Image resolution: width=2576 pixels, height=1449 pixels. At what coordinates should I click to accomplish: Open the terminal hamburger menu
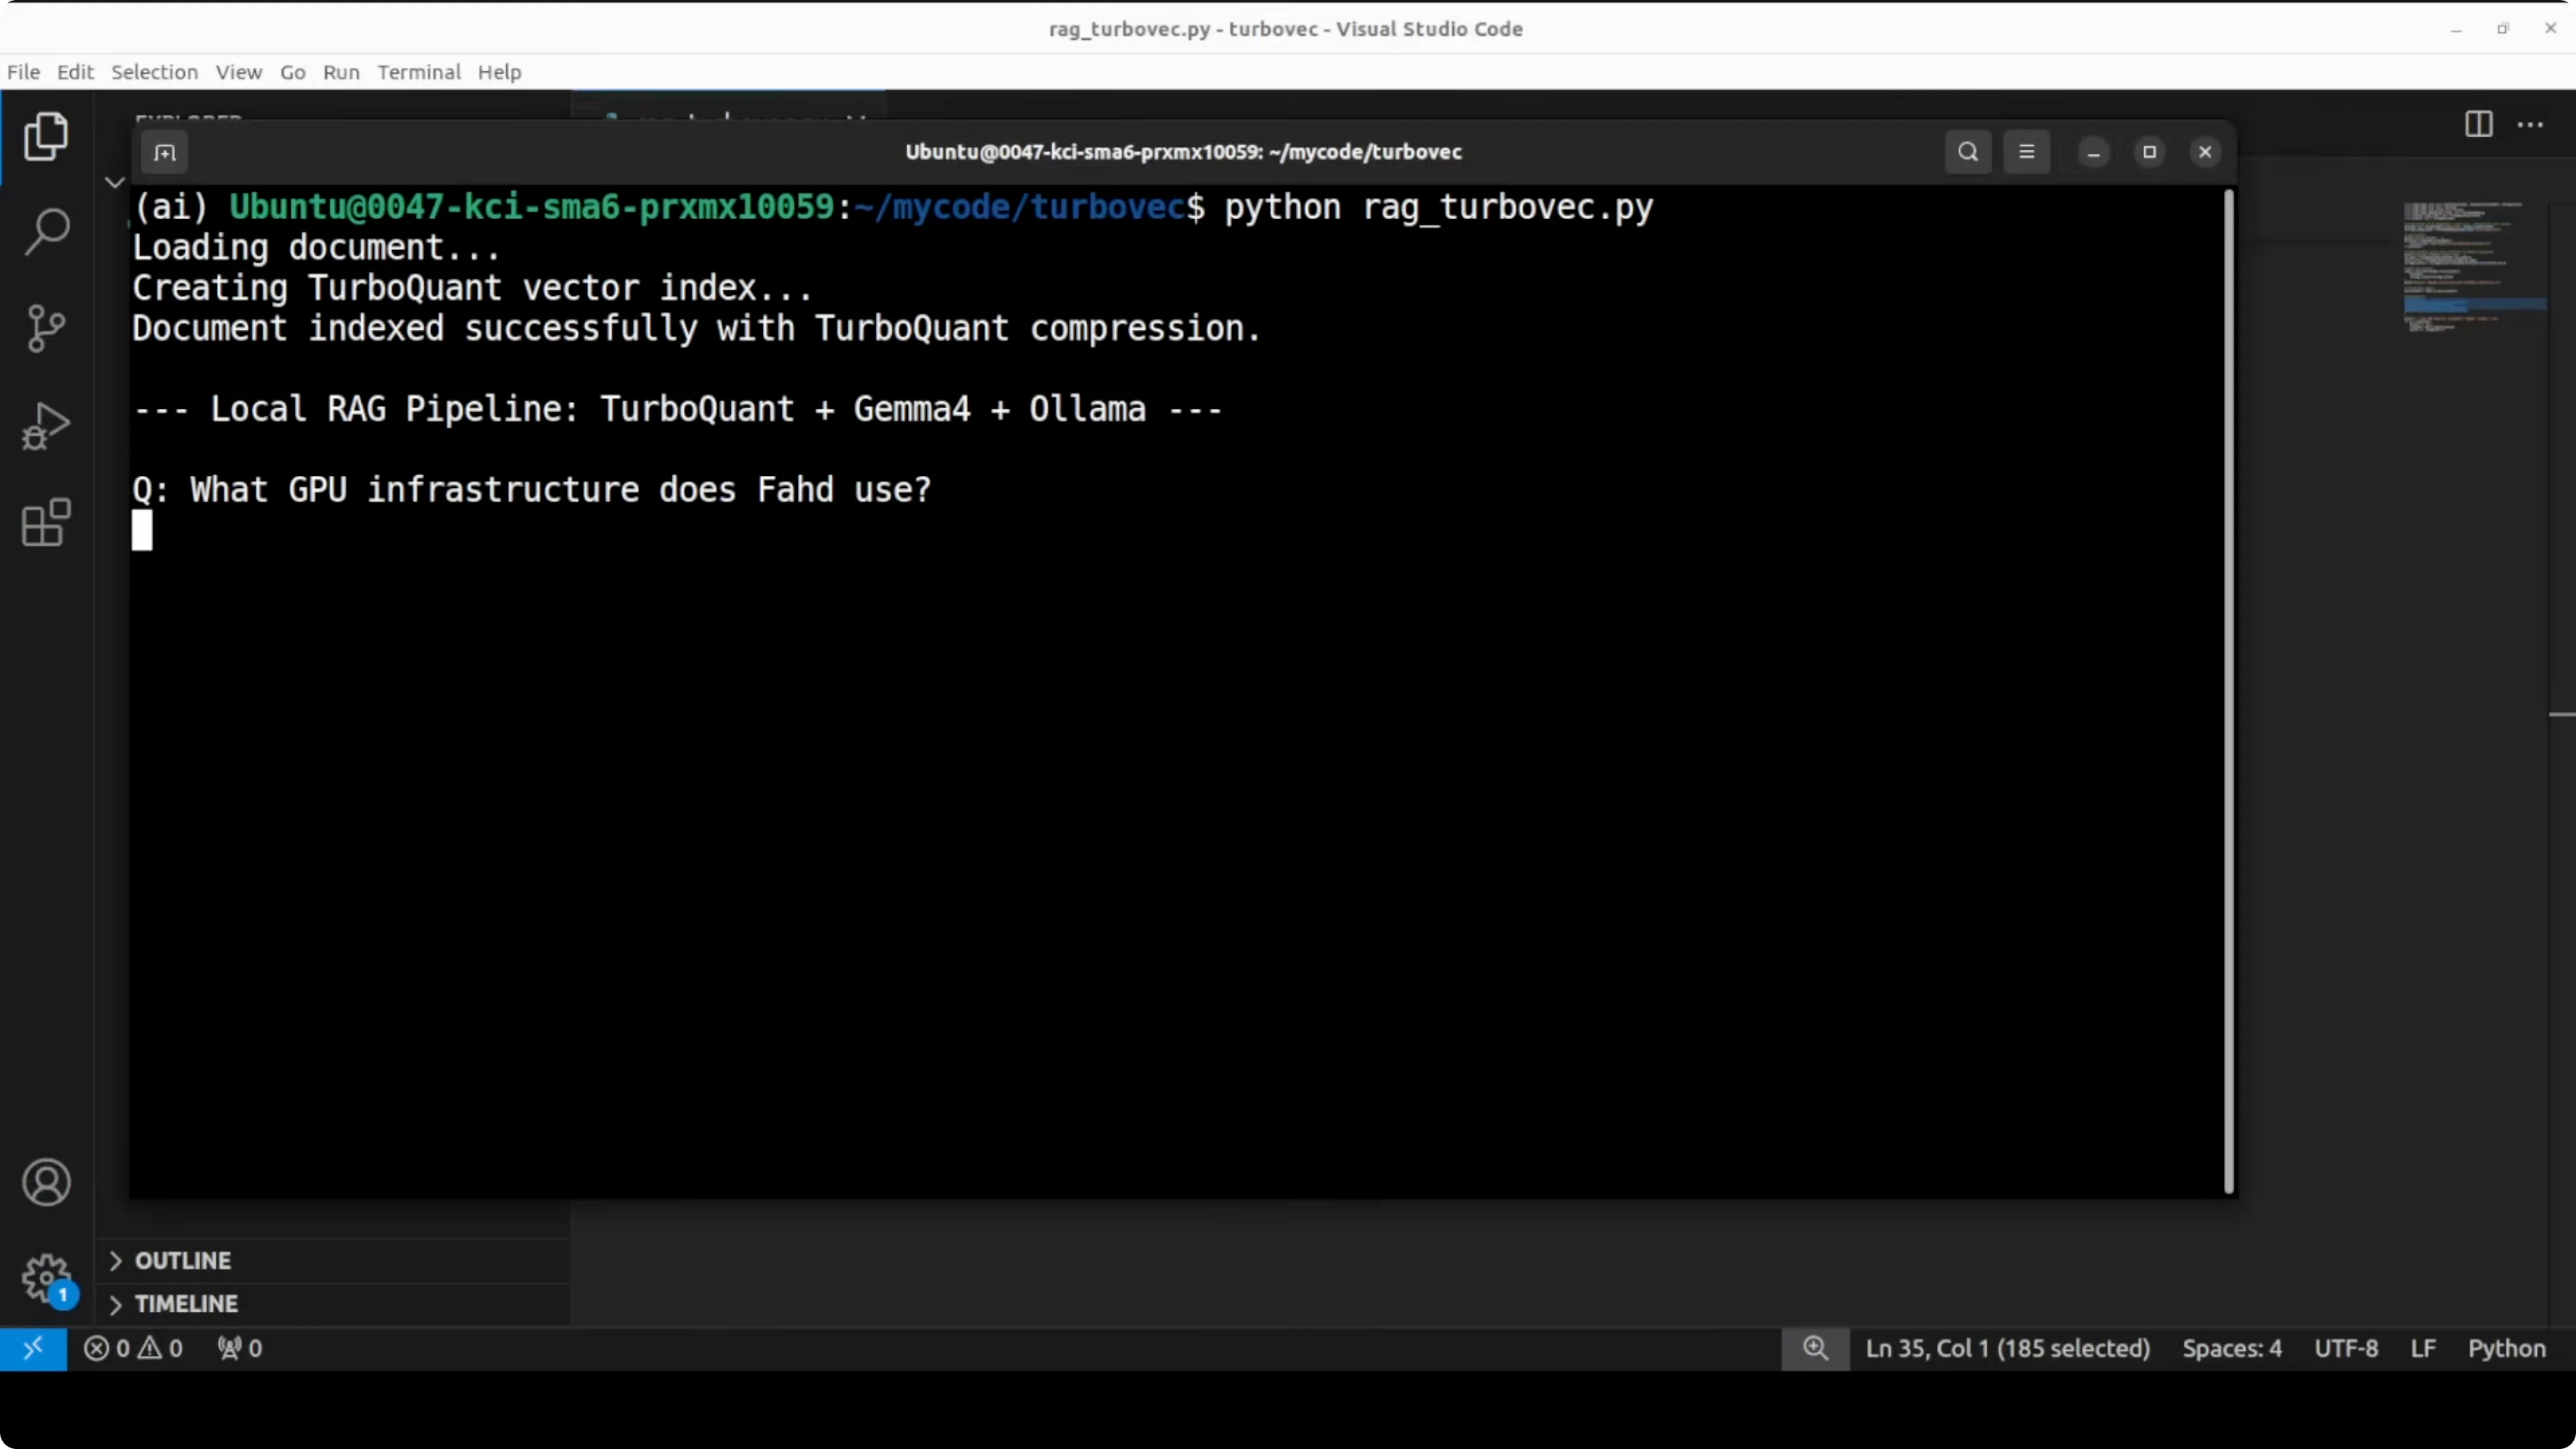click(x=2026, y=152)
